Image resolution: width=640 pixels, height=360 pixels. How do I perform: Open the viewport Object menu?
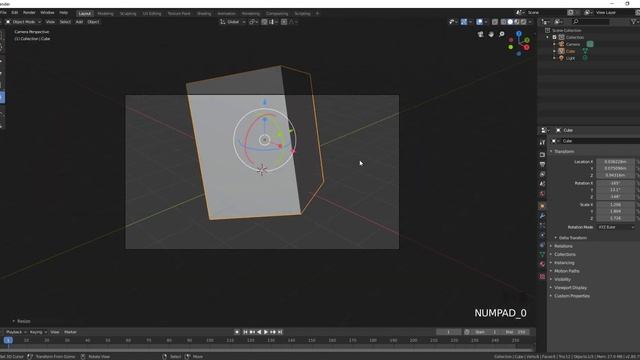point(93,22)
